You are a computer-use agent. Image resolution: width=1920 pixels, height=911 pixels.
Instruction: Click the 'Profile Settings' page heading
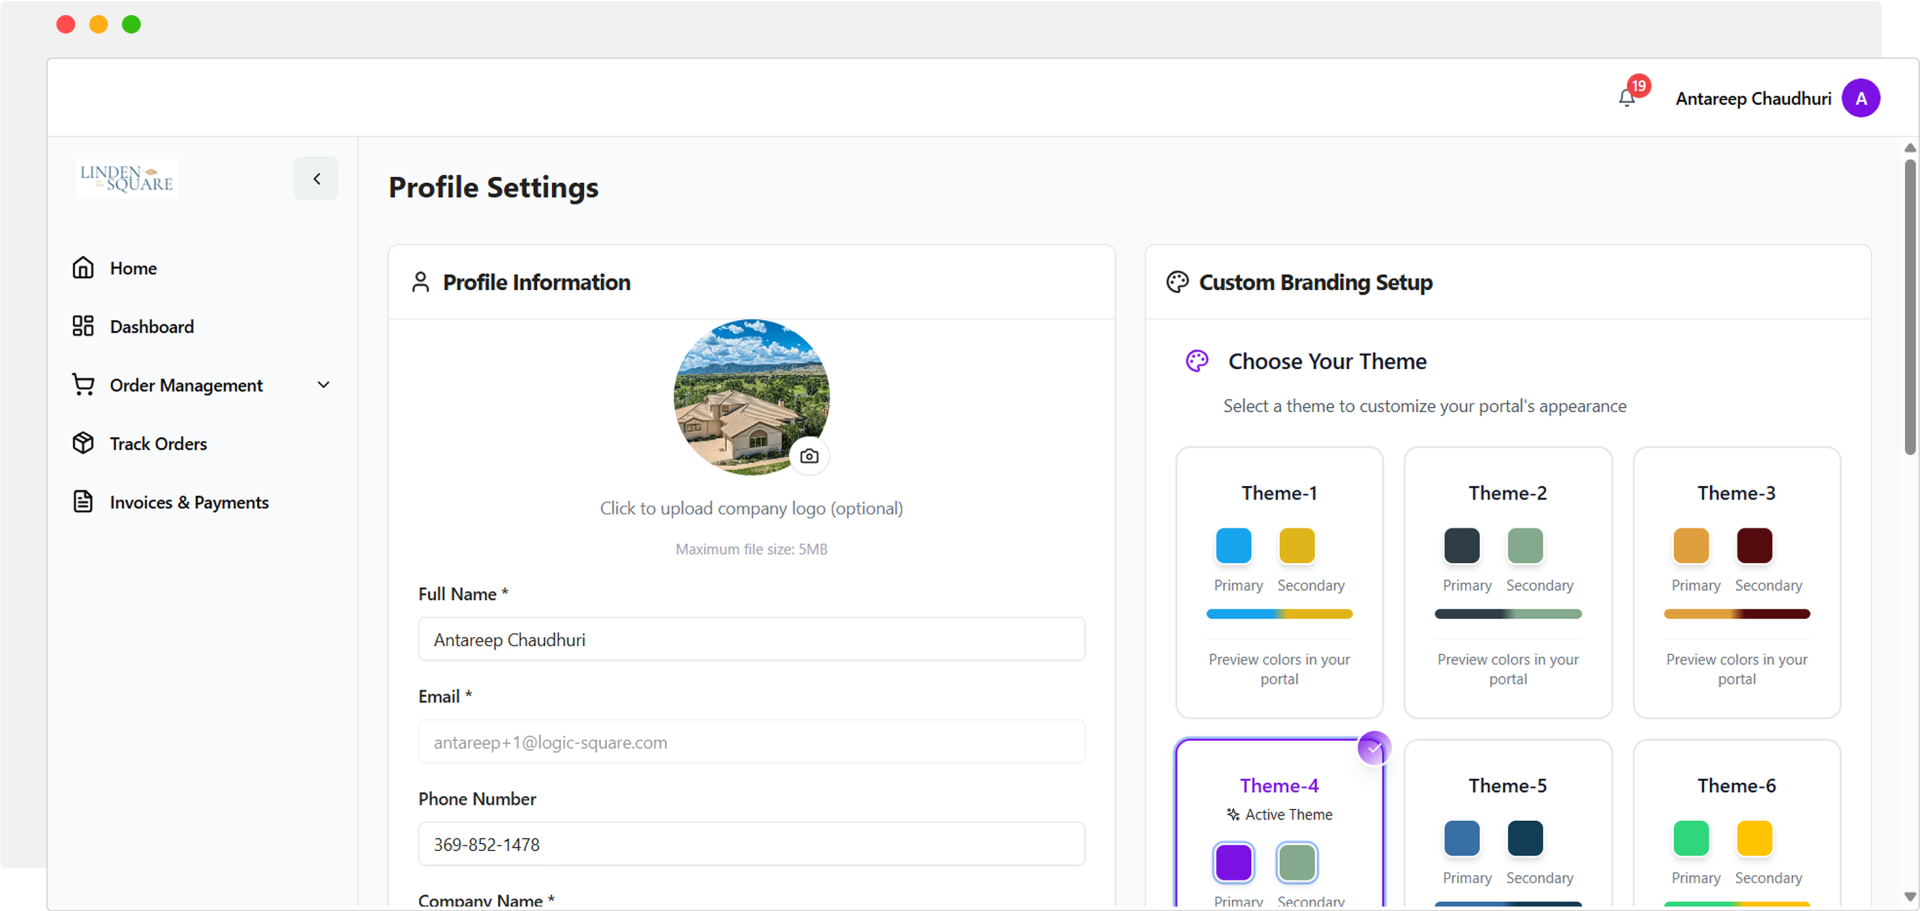click(x=493, y=188)
